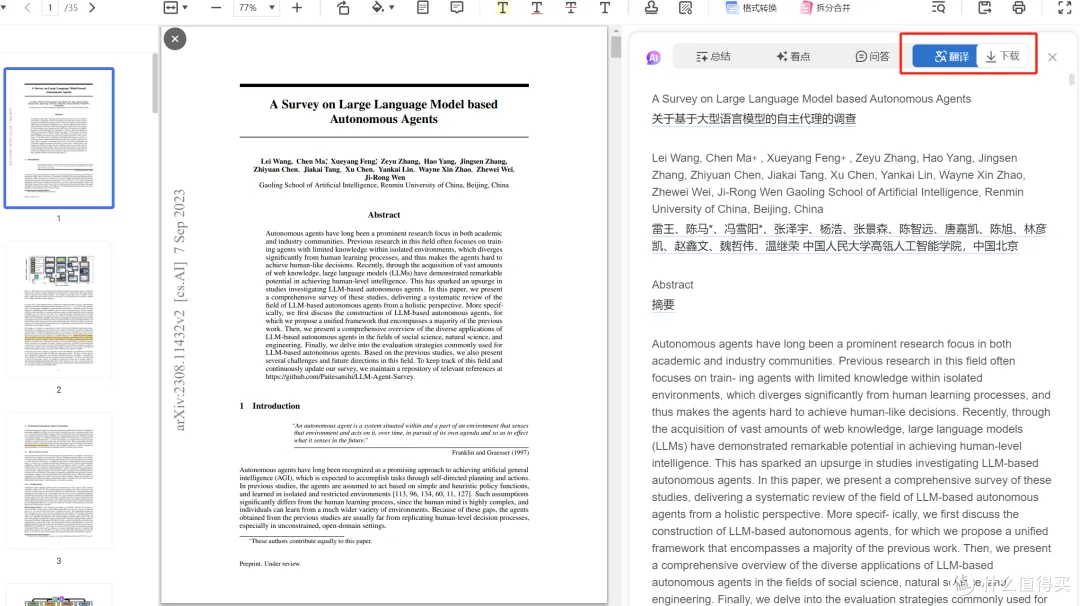Open the note page icon

click(423, 8)
